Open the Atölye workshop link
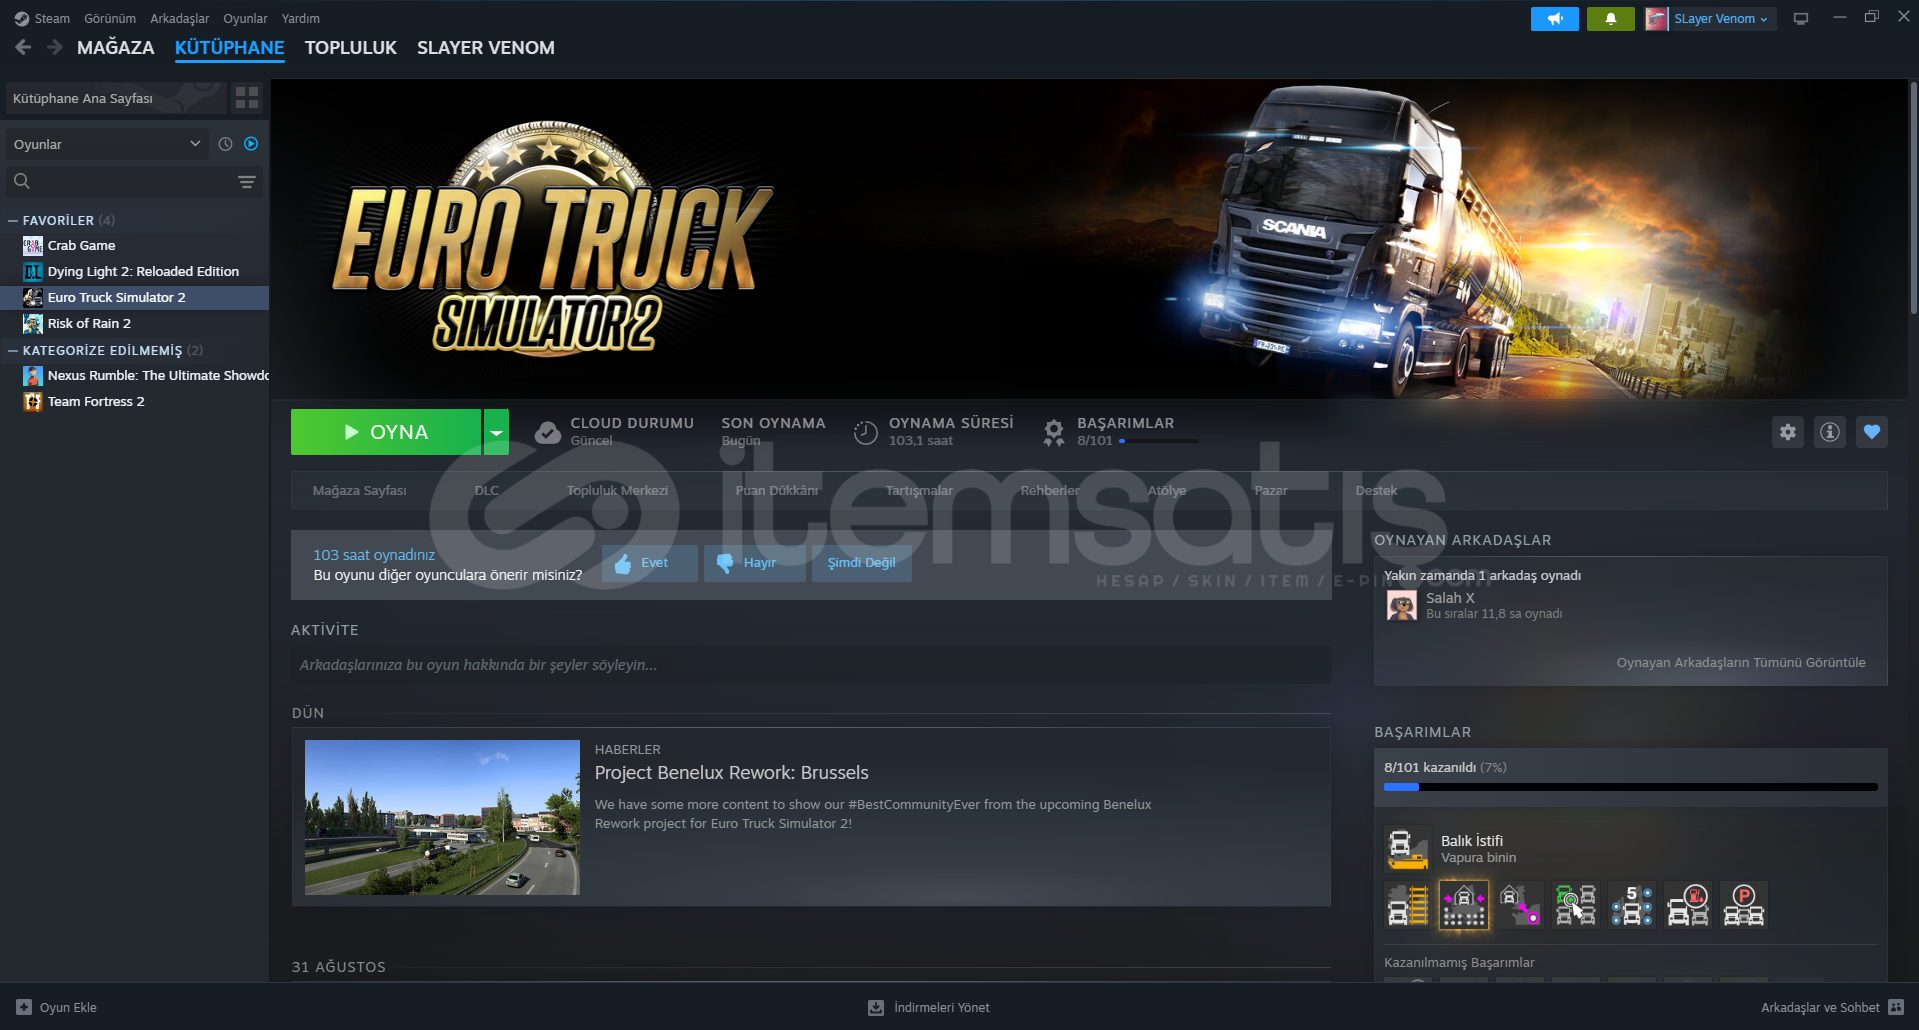The height and width of the screenshot is (1030, 1919). (x=1167, y=490)
